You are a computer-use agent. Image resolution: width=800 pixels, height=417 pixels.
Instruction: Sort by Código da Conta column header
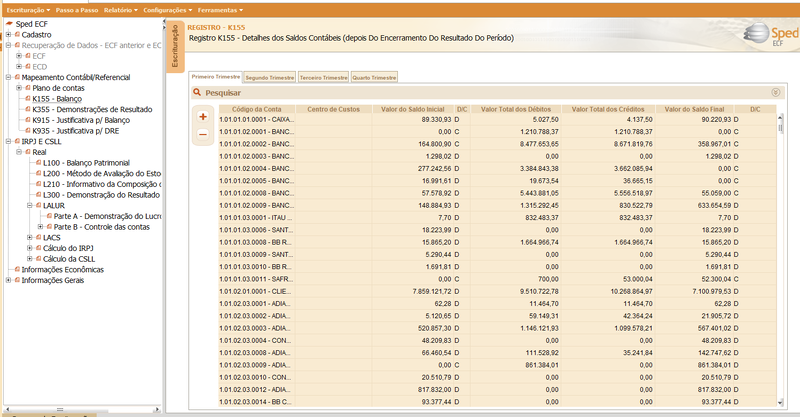pyautogui.click(x=257, y=109)
